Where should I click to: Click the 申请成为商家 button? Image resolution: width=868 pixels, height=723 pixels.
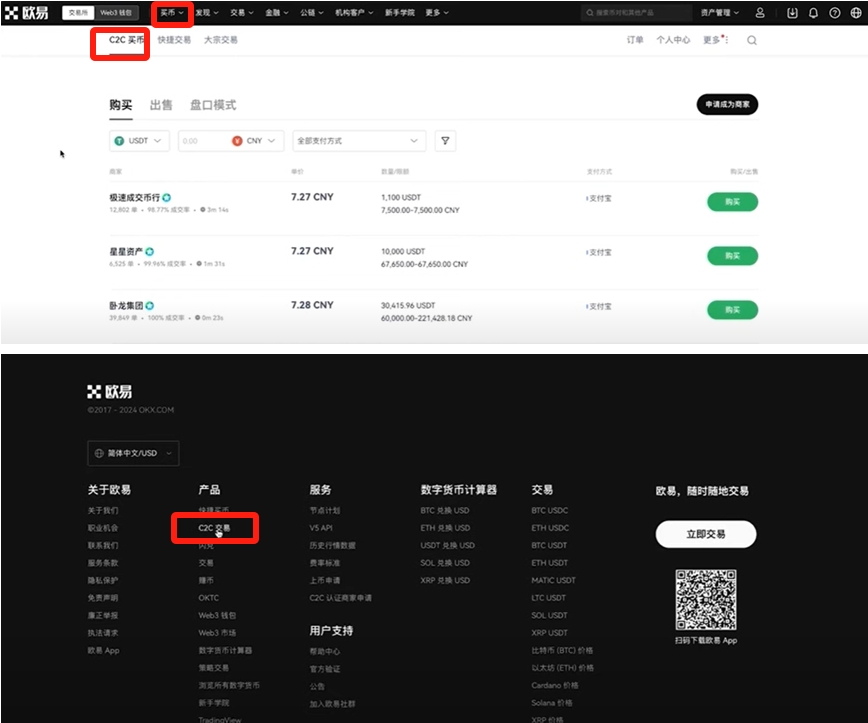pos(727,104)
